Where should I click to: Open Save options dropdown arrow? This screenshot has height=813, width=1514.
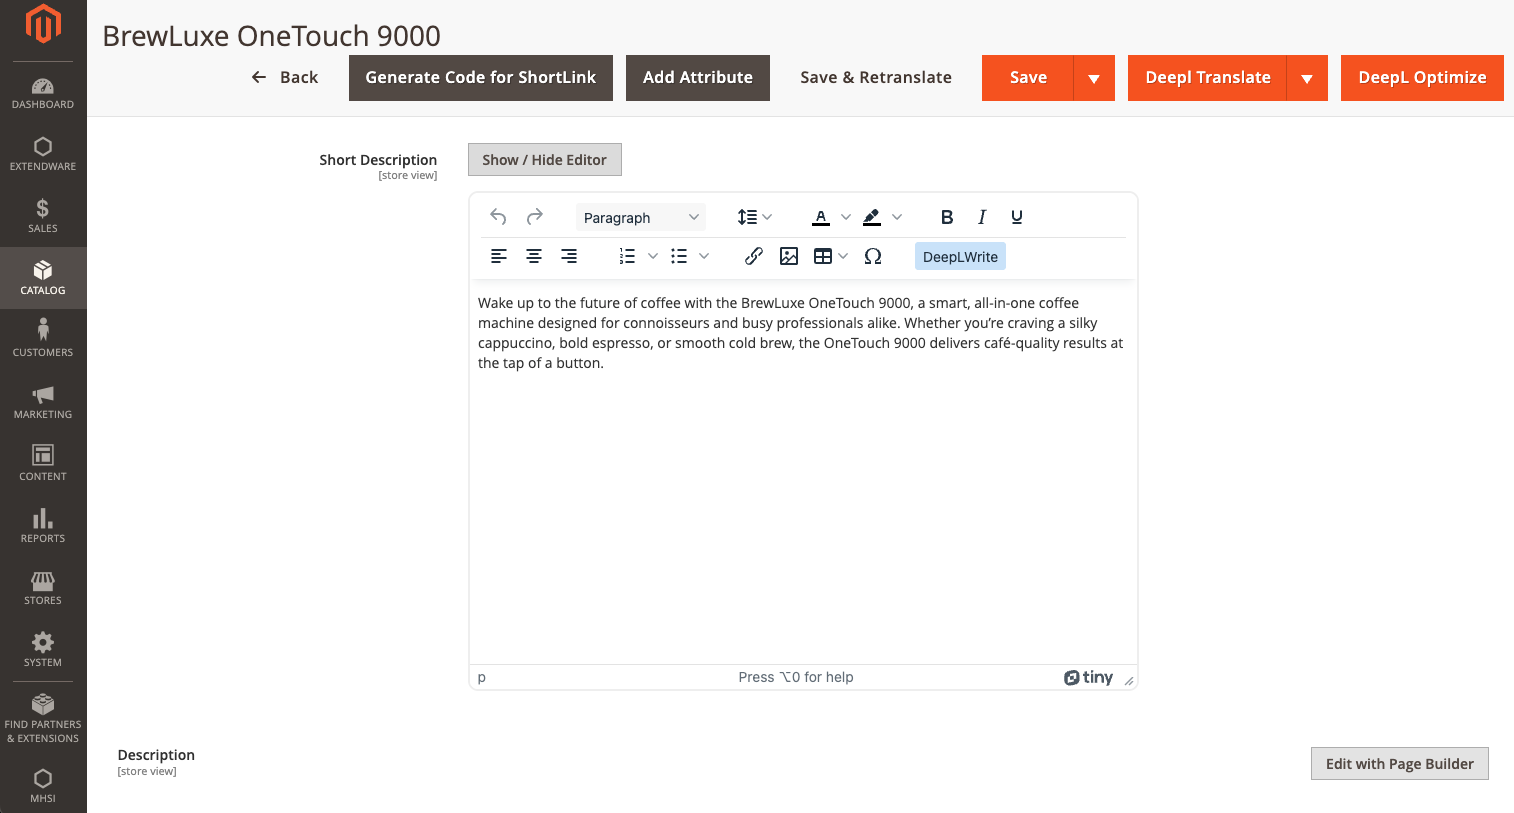(1094, 78)
